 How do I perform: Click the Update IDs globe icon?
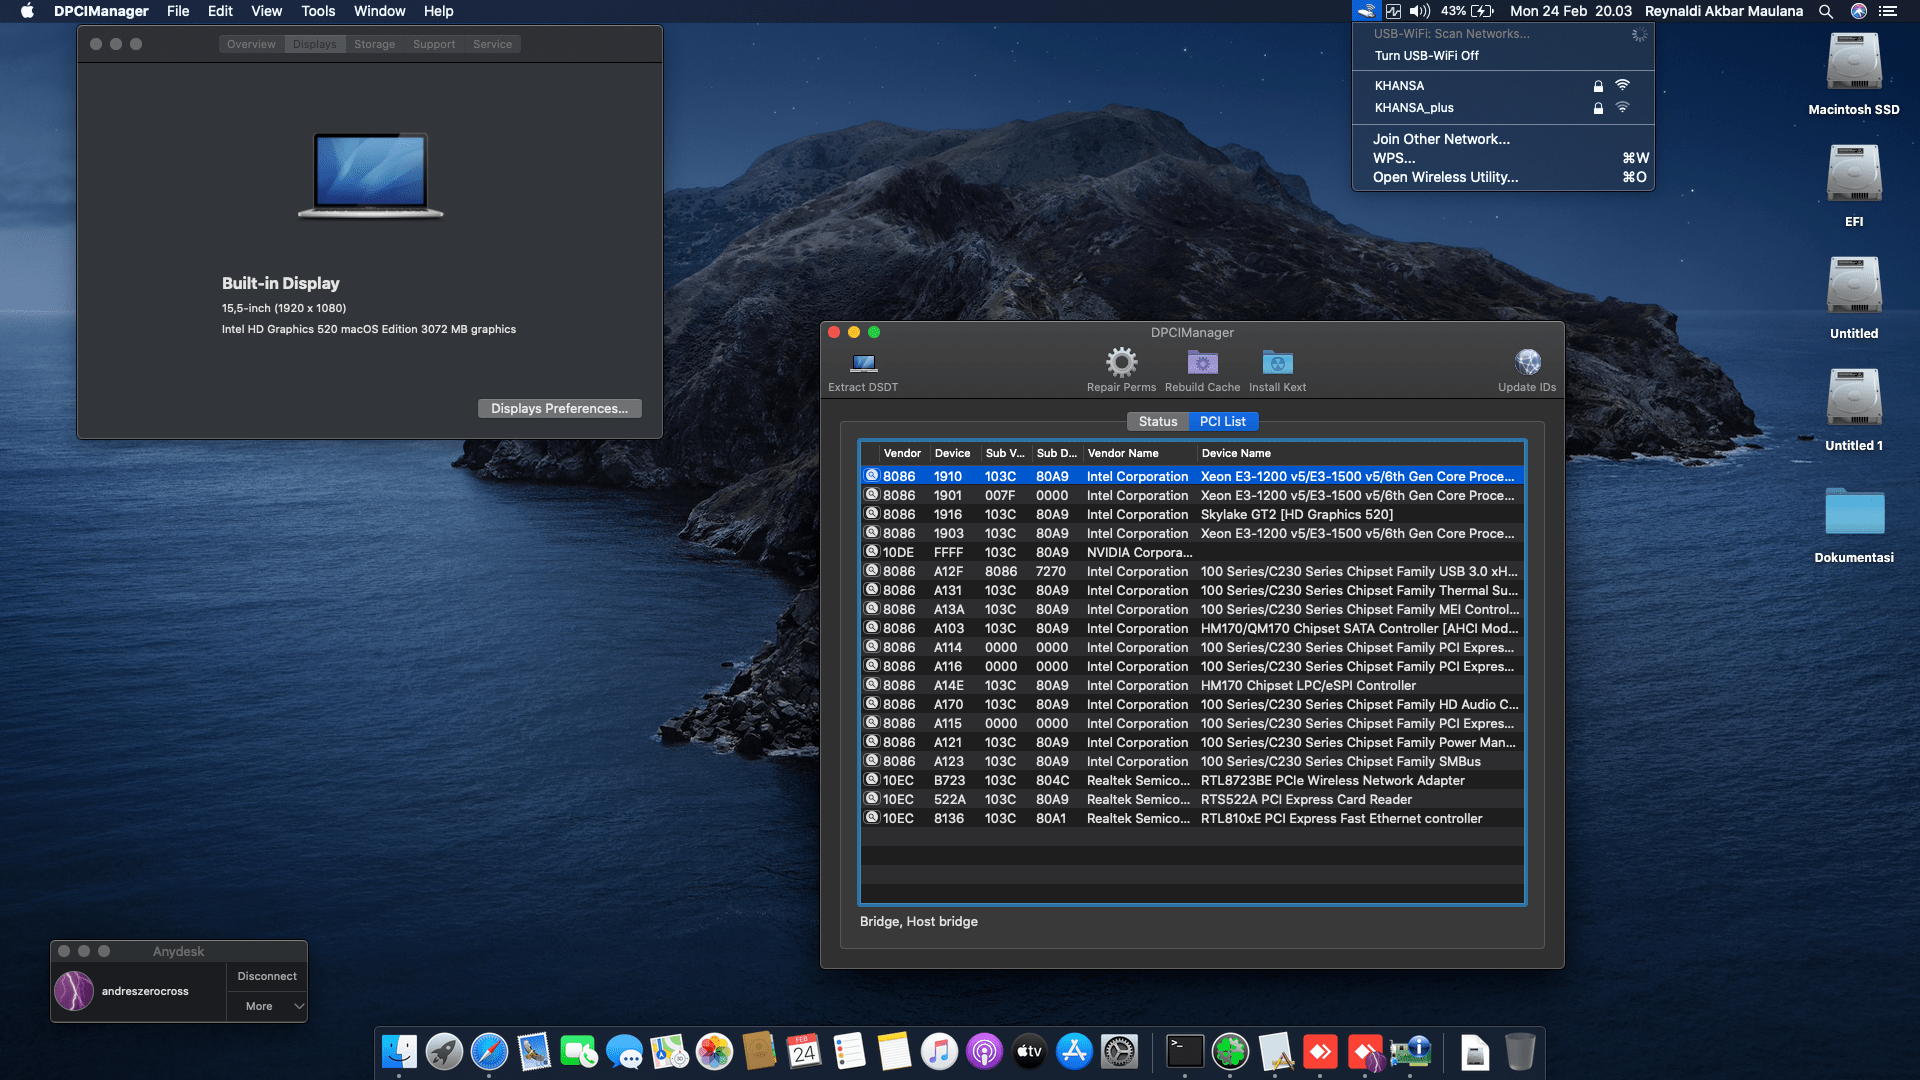click(1527, 363)
